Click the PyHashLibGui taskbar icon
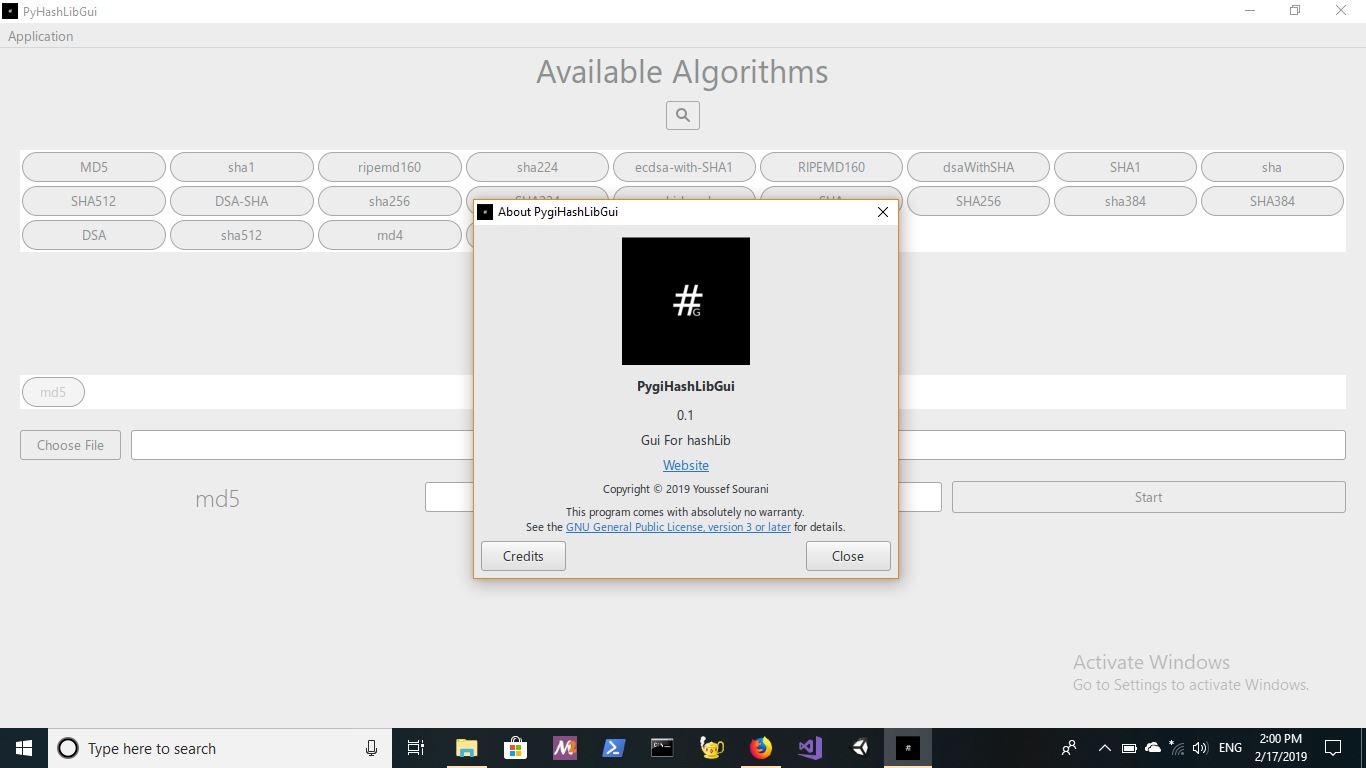 pos(908,748)
